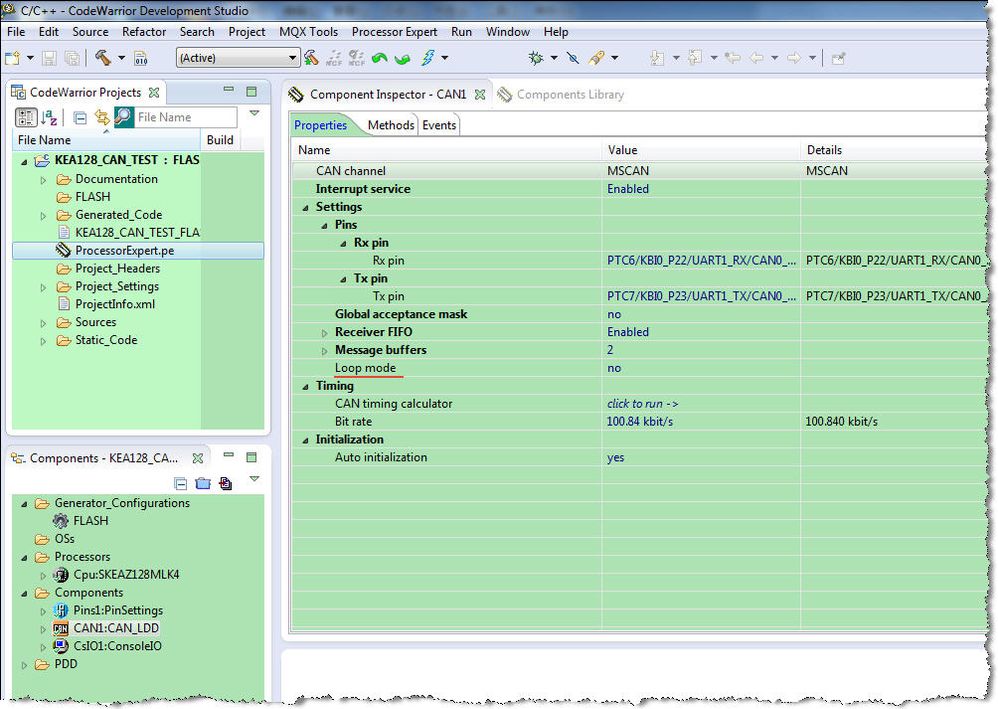The image size is (998, 709).
Task: Expand the Receiver FIFO property group
Action: tap(324, 332)
